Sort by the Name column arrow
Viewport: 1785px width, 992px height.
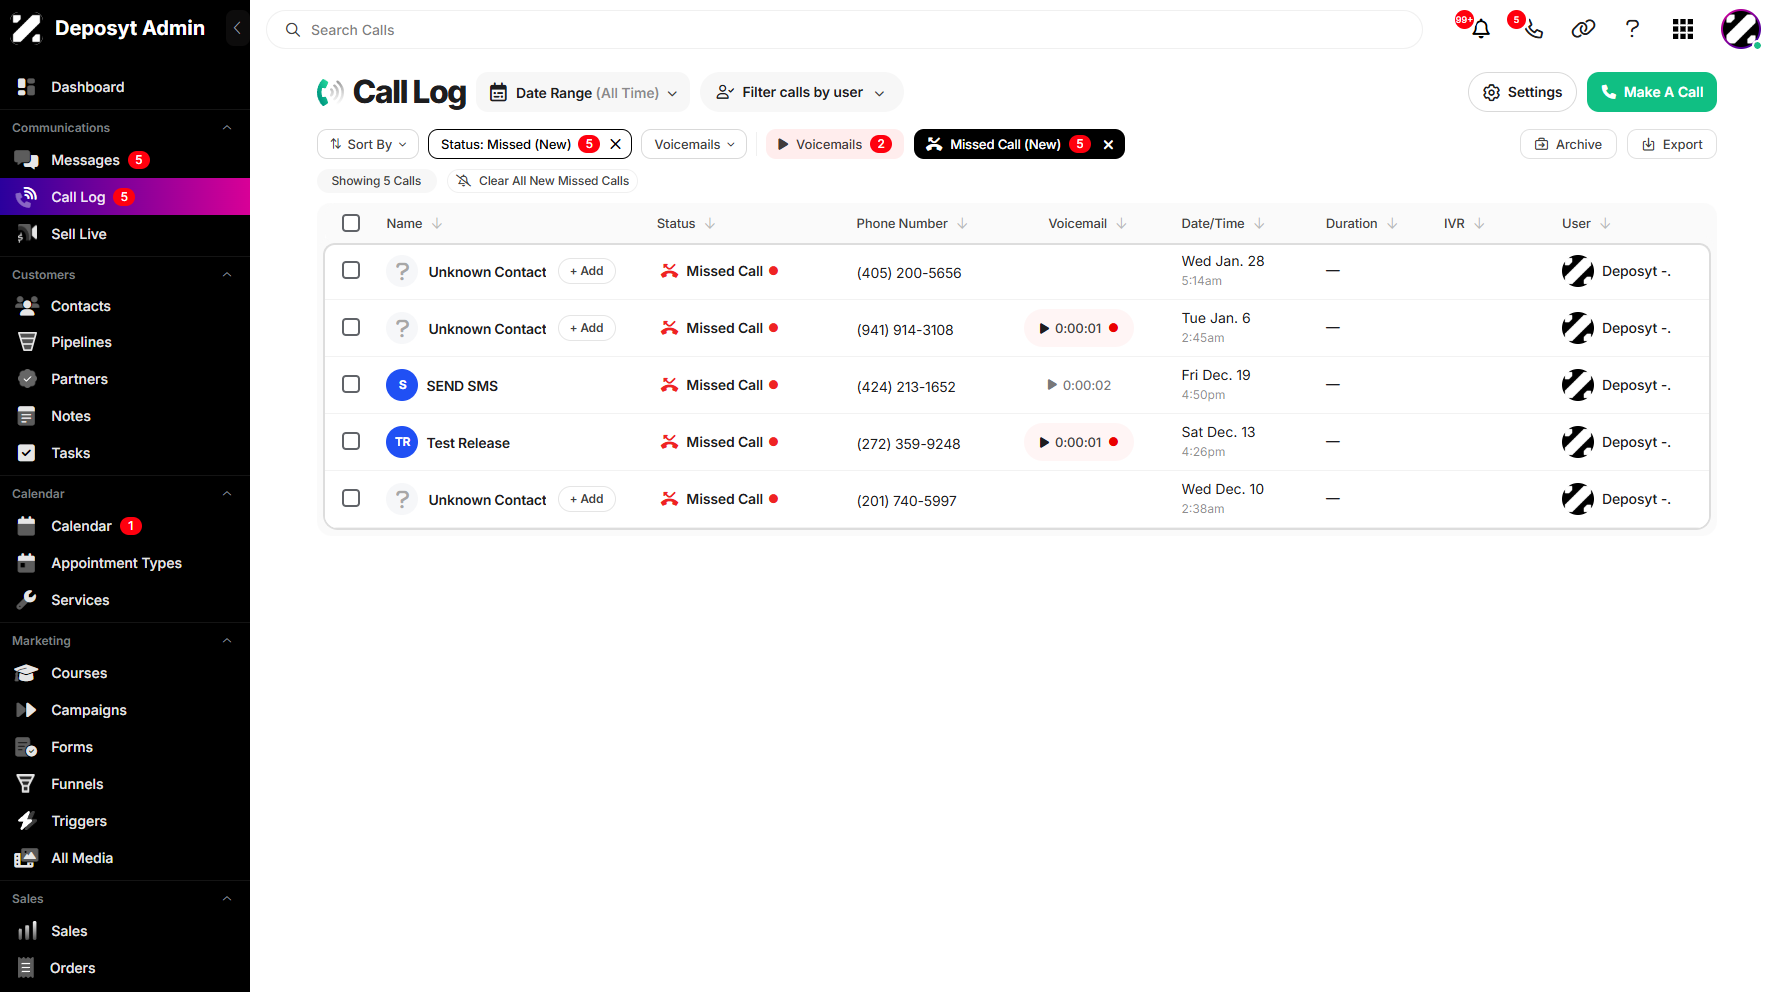[437, 224]
